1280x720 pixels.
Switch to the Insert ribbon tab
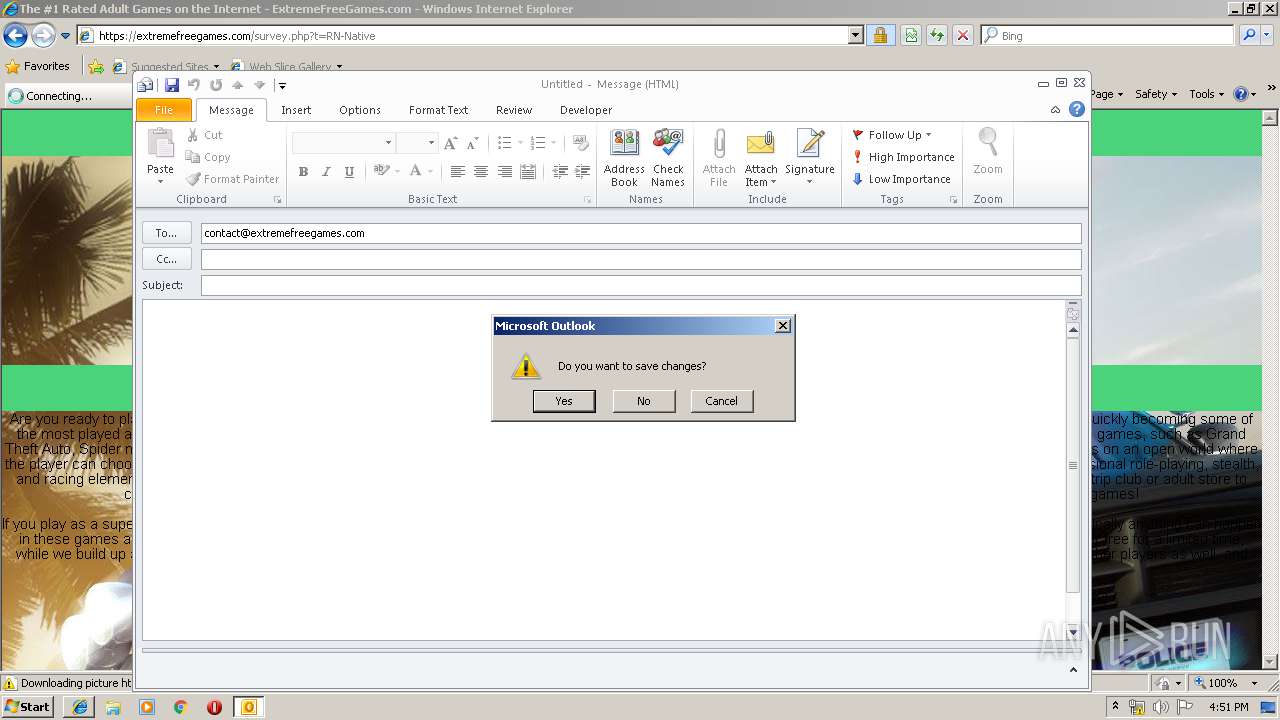296,110
